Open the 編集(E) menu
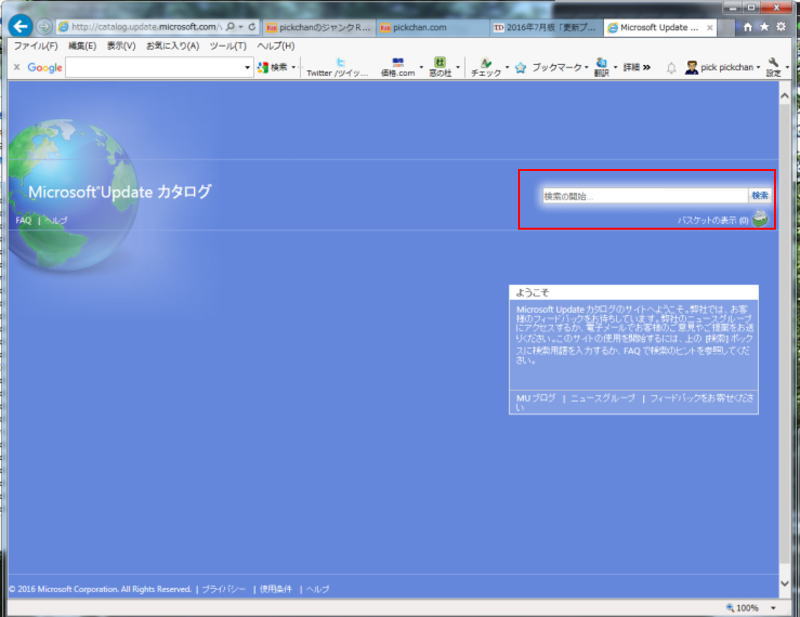Image resolution: width=800 pixels, height=617 pixels. (82, 46)
